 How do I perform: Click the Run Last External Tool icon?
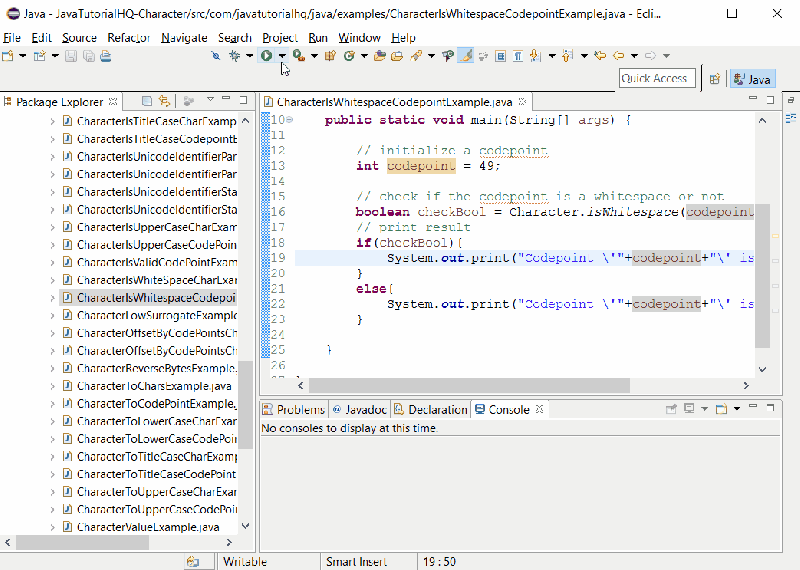click(x=299, y=56)
